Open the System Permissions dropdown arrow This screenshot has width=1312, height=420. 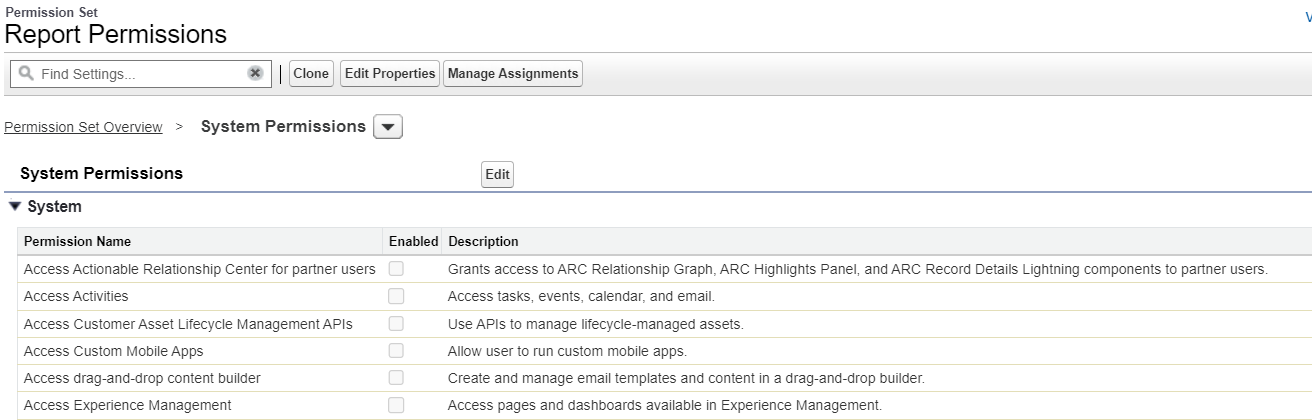[387, 128]
